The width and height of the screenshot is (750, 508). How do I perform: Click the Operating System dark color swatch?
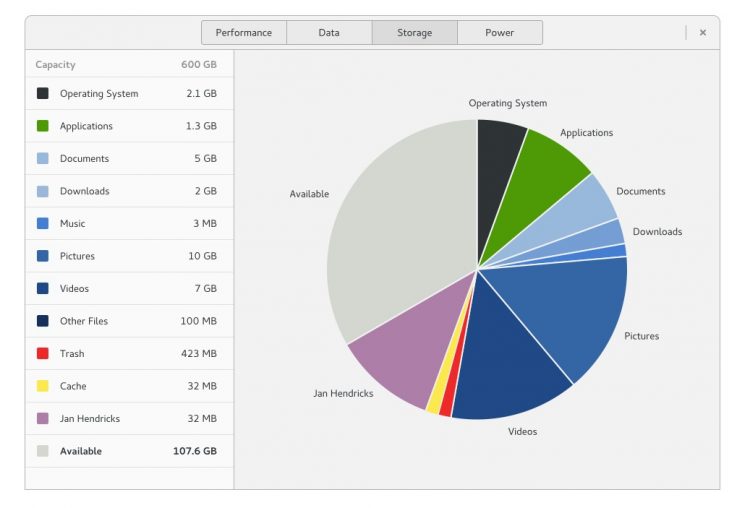[43, 94]
